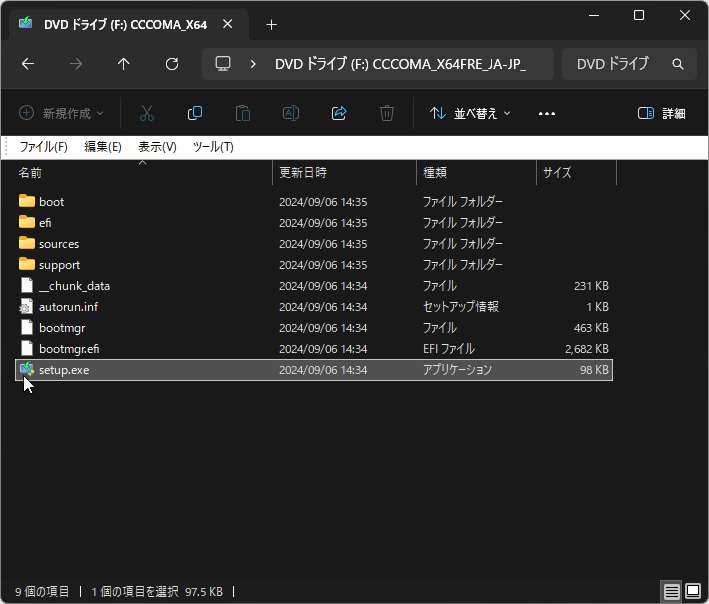Rename the selected item
The height and width of the screenshot is (604, 709).
coord(291,113)
